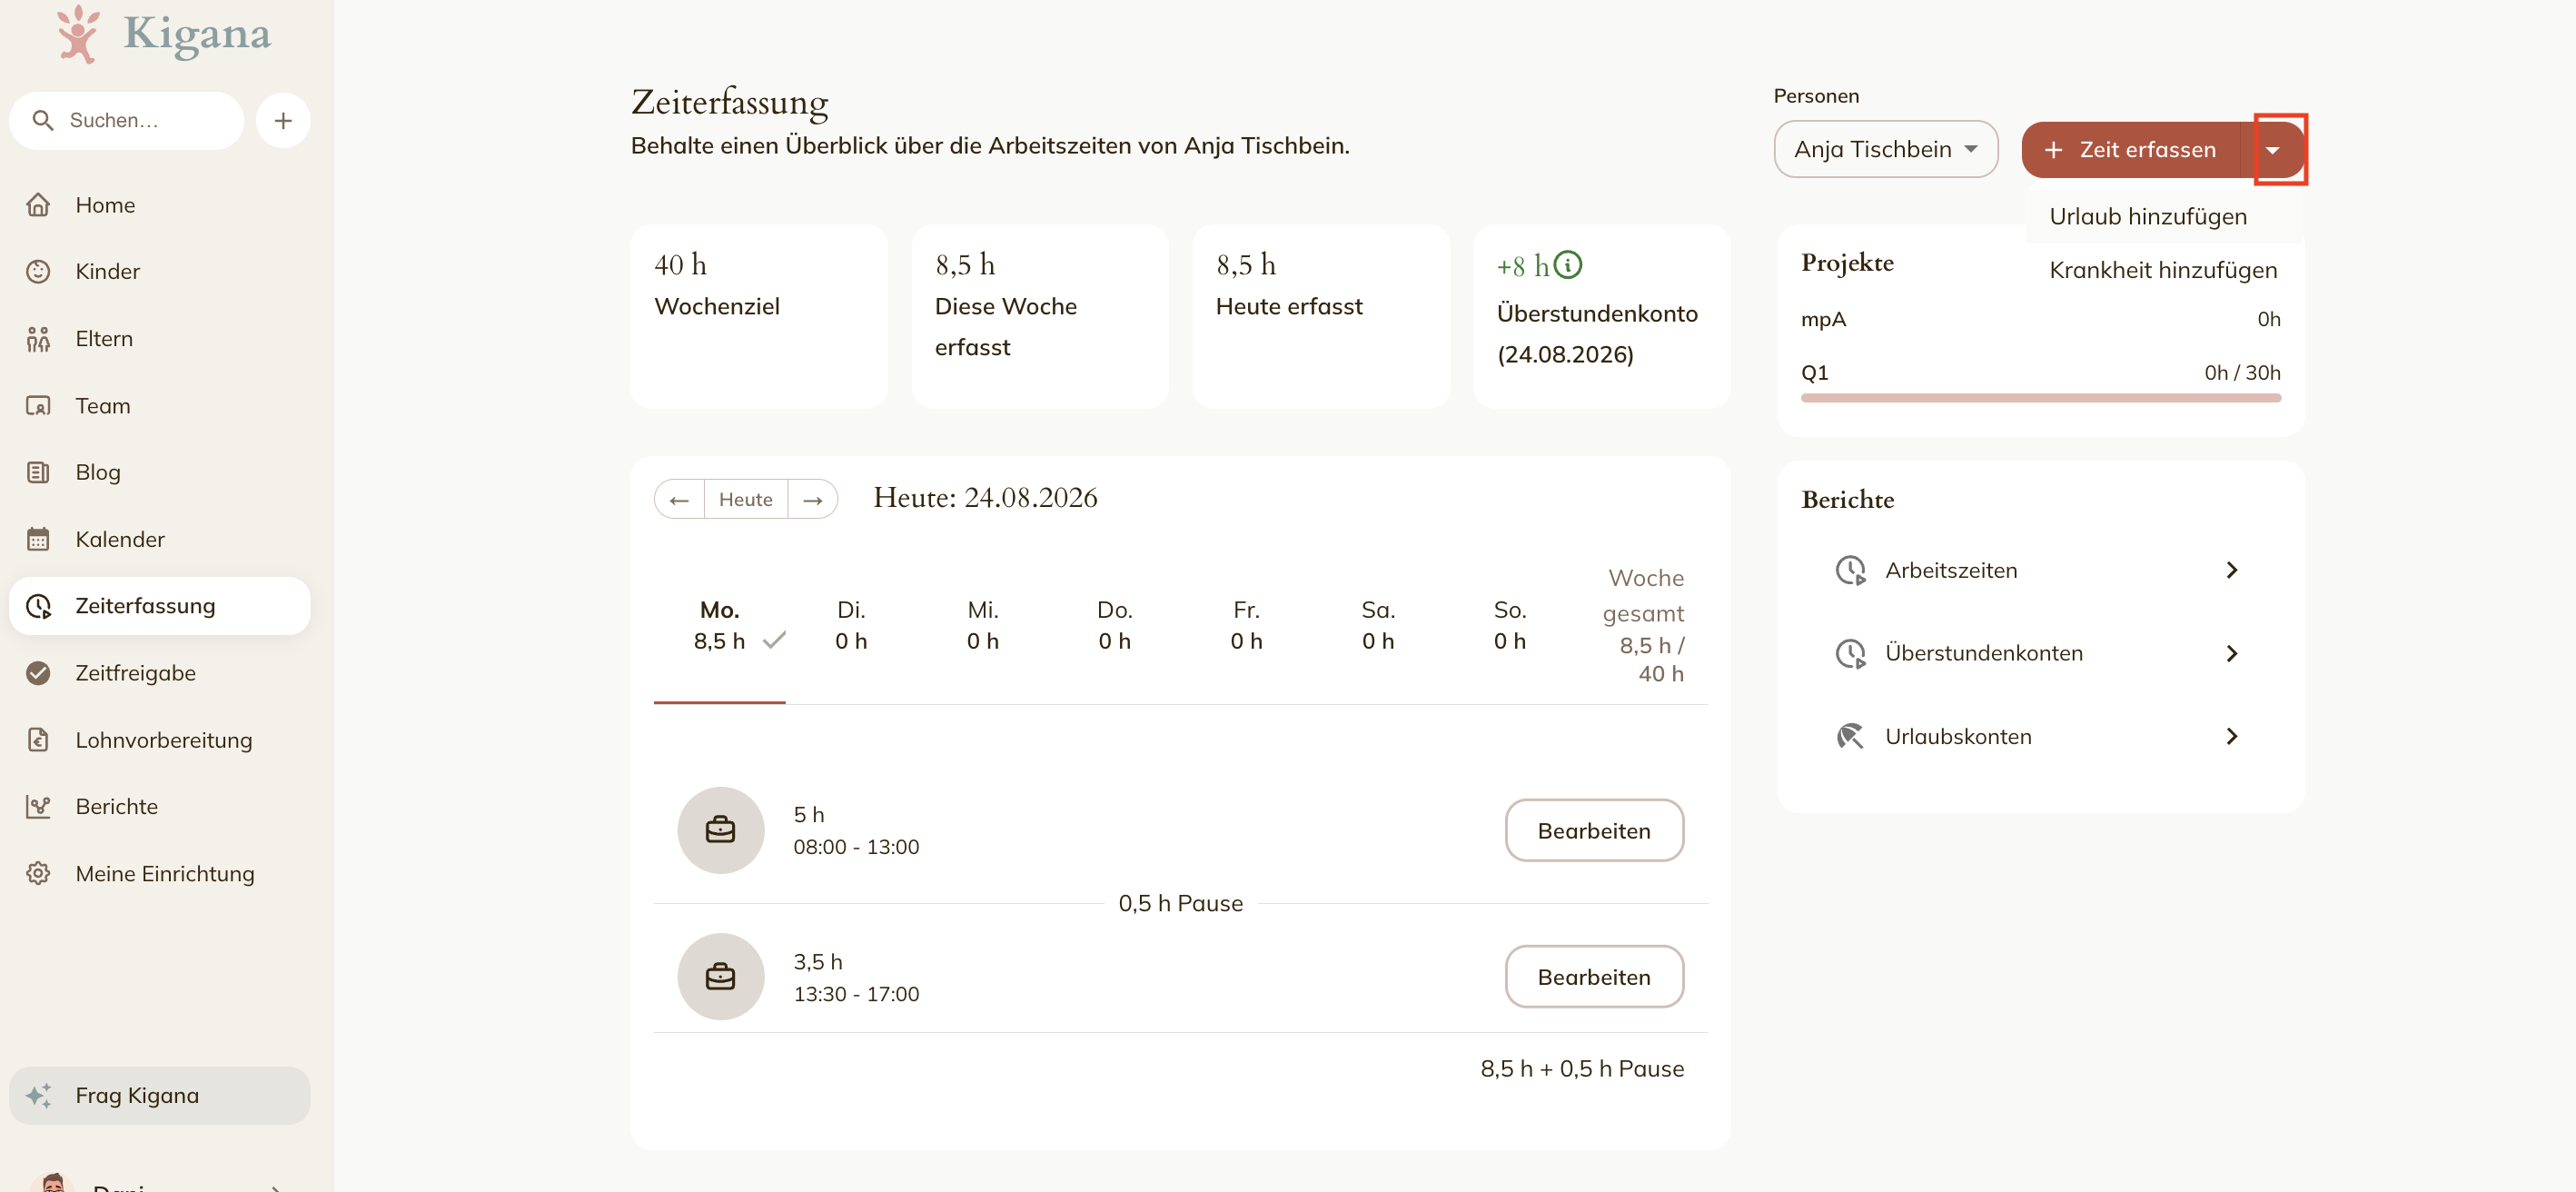Image resolution: width=2576 pixels, height=1192 pixels.
Task: Click the Kigana wordmark
Action: coord(197,34)
